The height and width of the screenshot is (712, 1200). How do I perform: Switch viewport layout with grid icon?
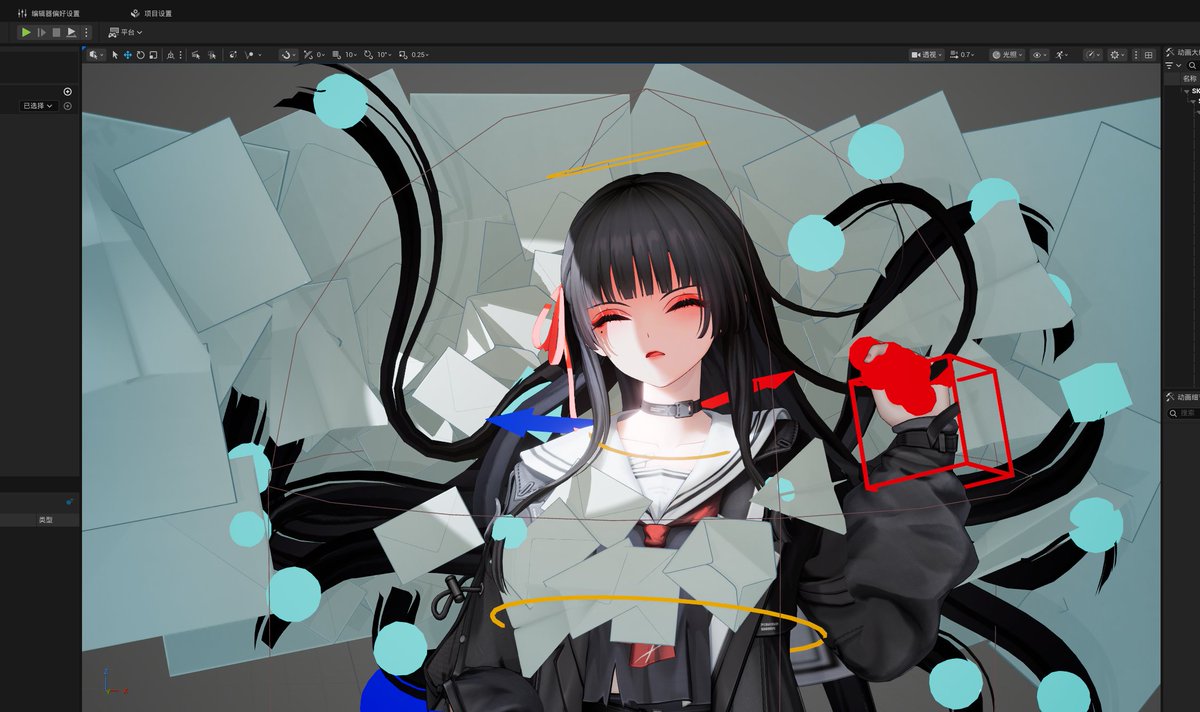1148,55
